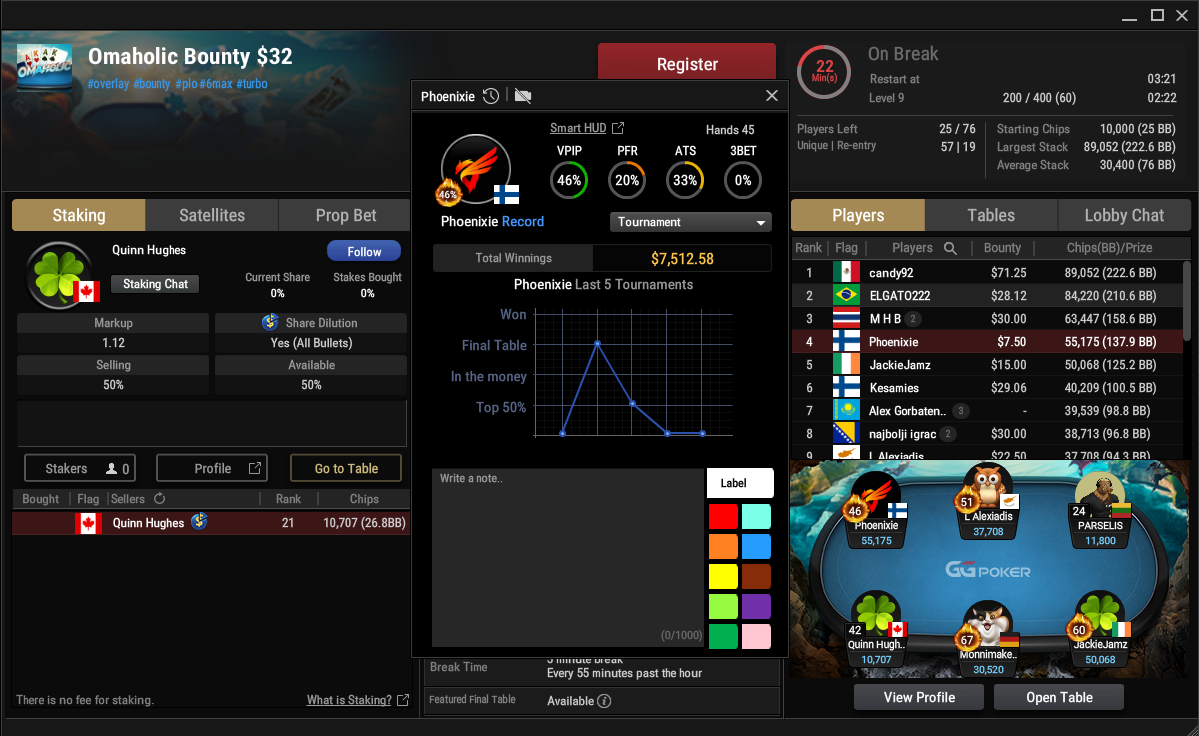Click the 3BET 0% stat circle
This screenshot has height=736, width=1199.
coord(742,180)
